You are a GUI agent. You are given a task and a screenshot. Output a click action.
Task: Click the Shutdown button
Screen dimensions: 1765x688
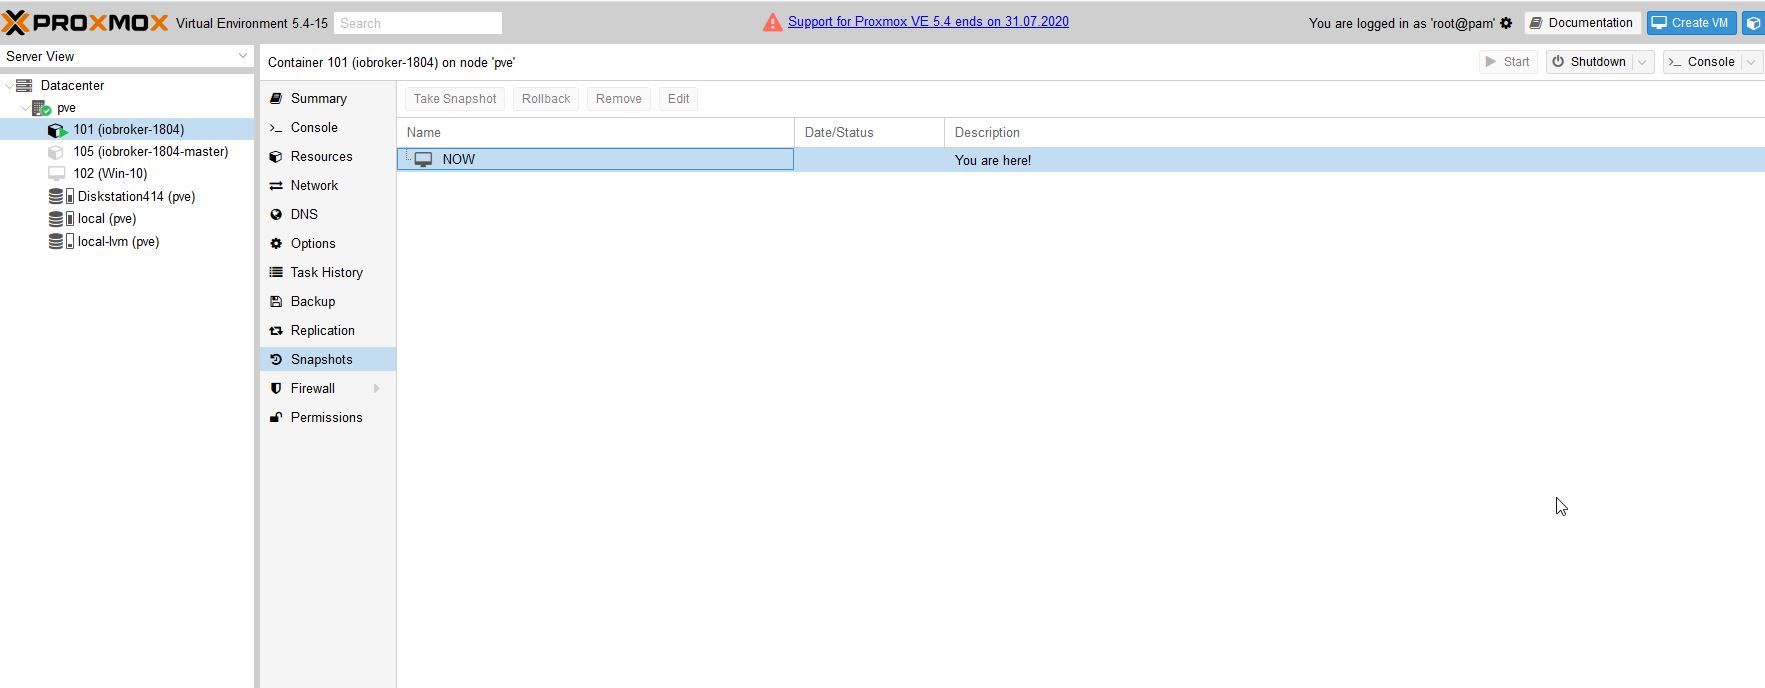click(1589, 62)
